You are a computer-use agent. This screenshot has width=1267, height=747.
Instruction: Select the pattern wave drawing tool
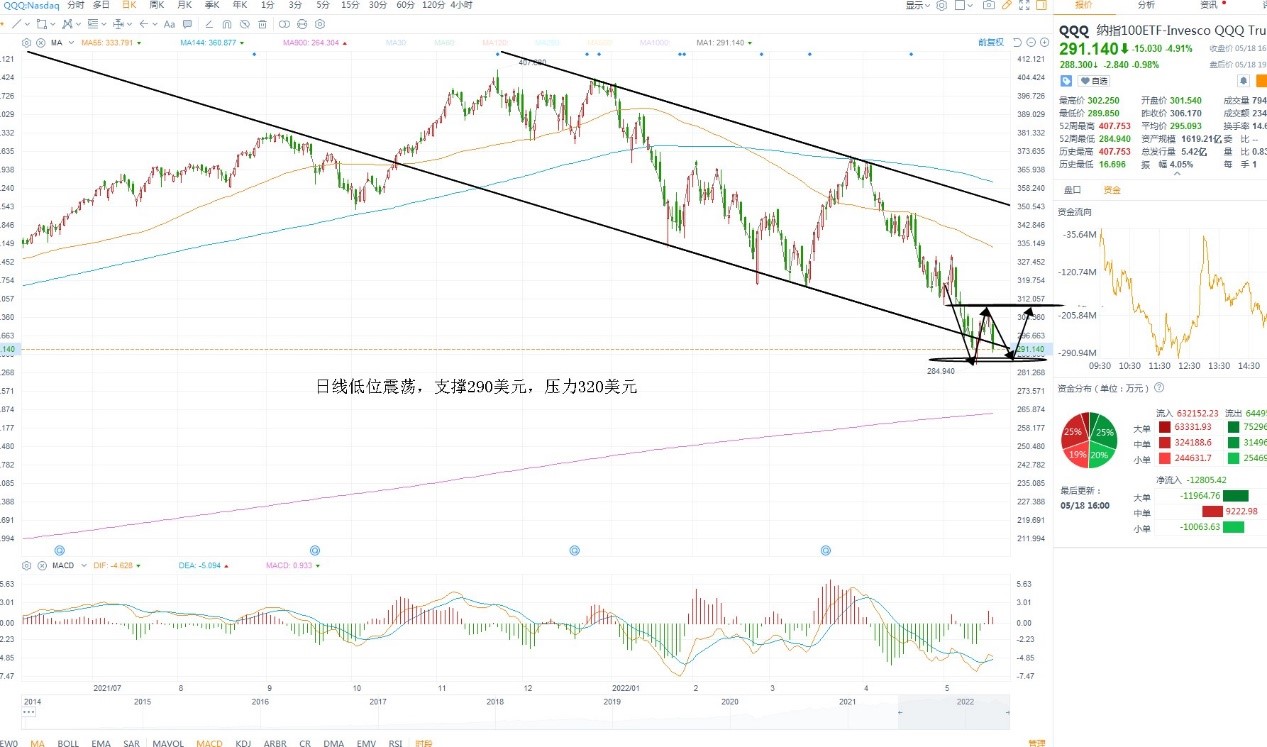[x=66, y=24]
